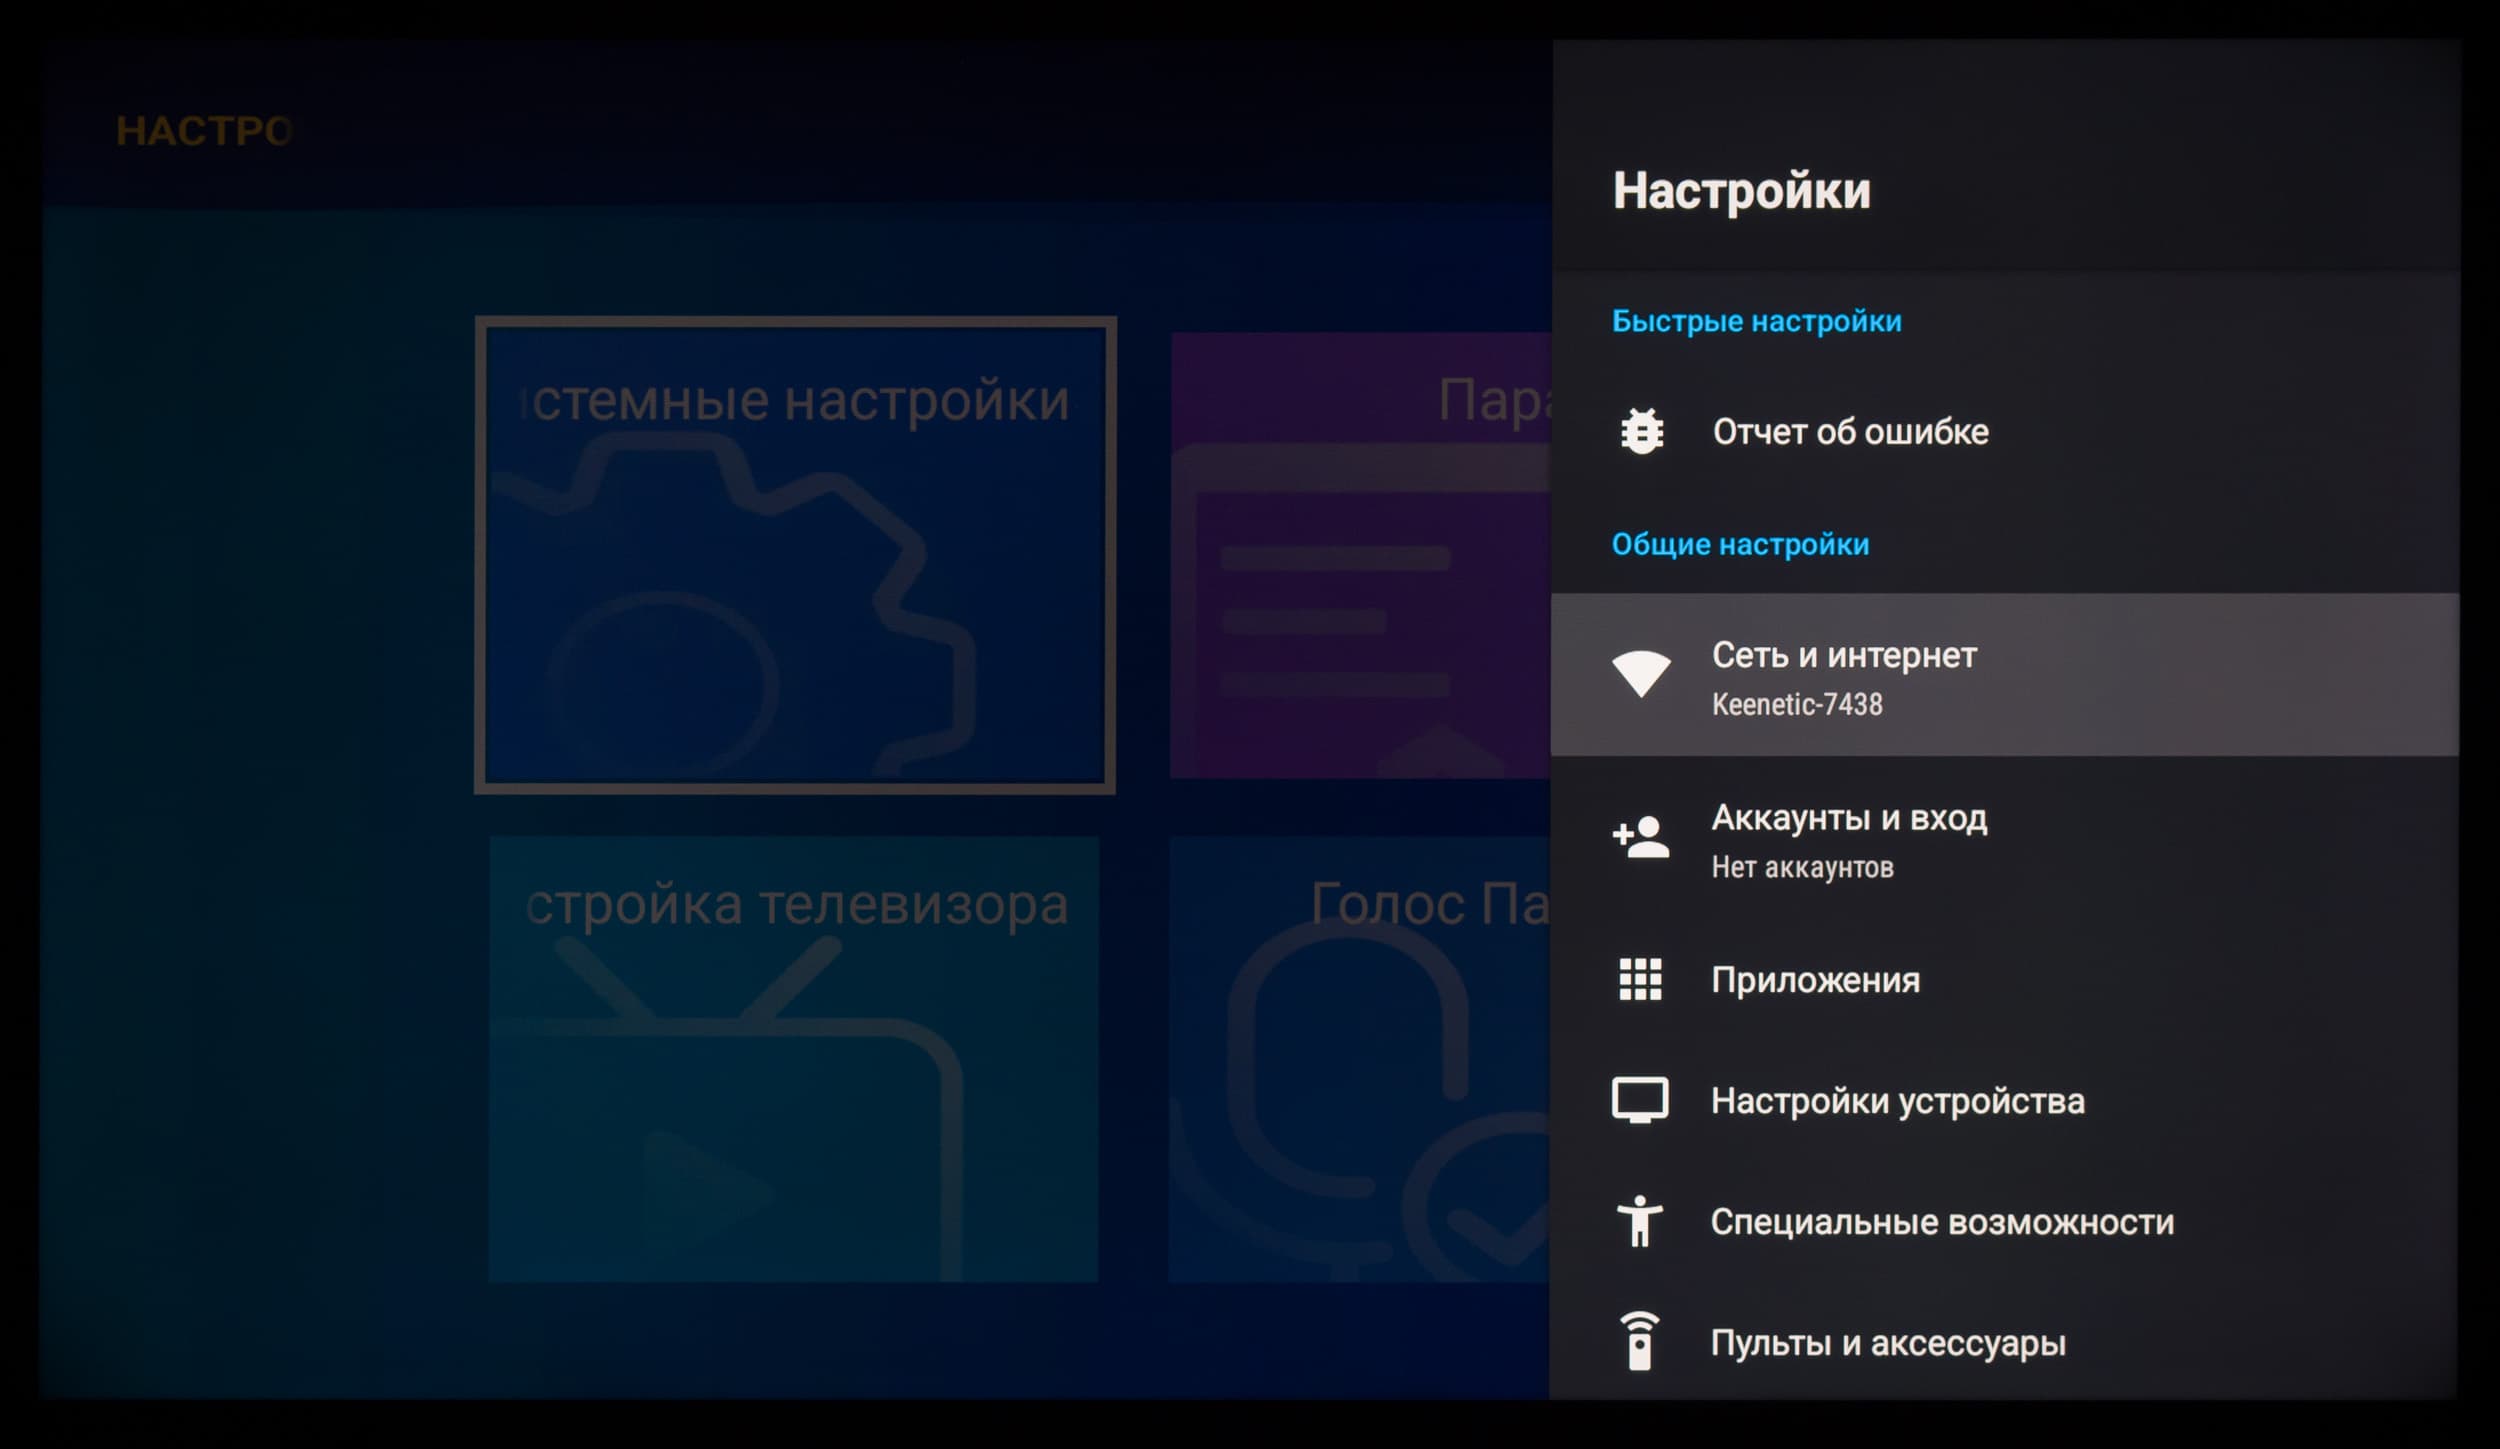This screenshot has width=2500, height=1449.
Task: Open Отчет об ошибке
Action: click(x=1850, y=432)
